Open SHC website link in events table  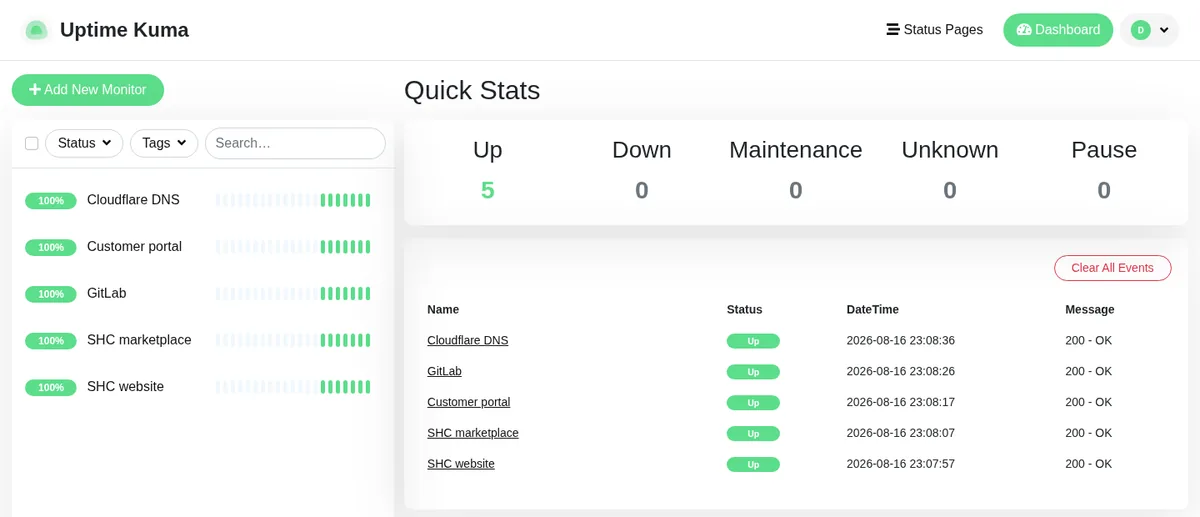pyautogui.click(x=461, y=464)
